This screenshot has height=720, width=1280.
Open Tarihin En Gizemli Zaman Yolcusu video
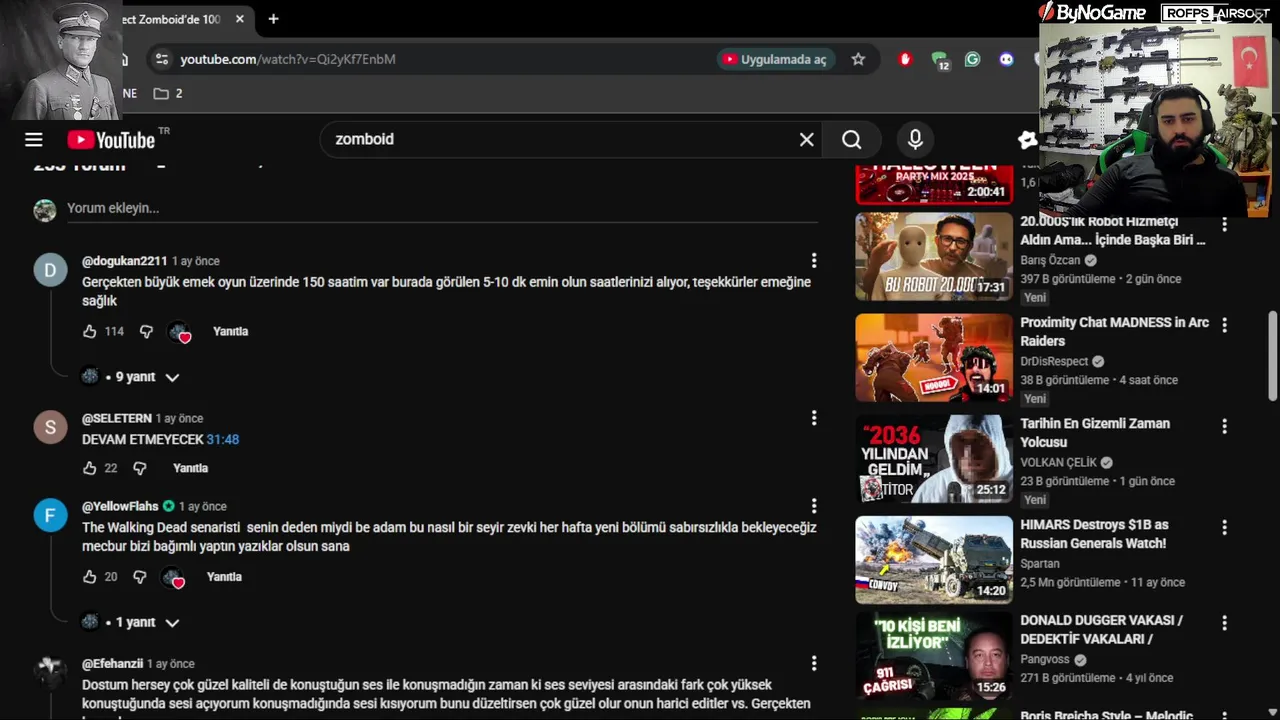1095,432
